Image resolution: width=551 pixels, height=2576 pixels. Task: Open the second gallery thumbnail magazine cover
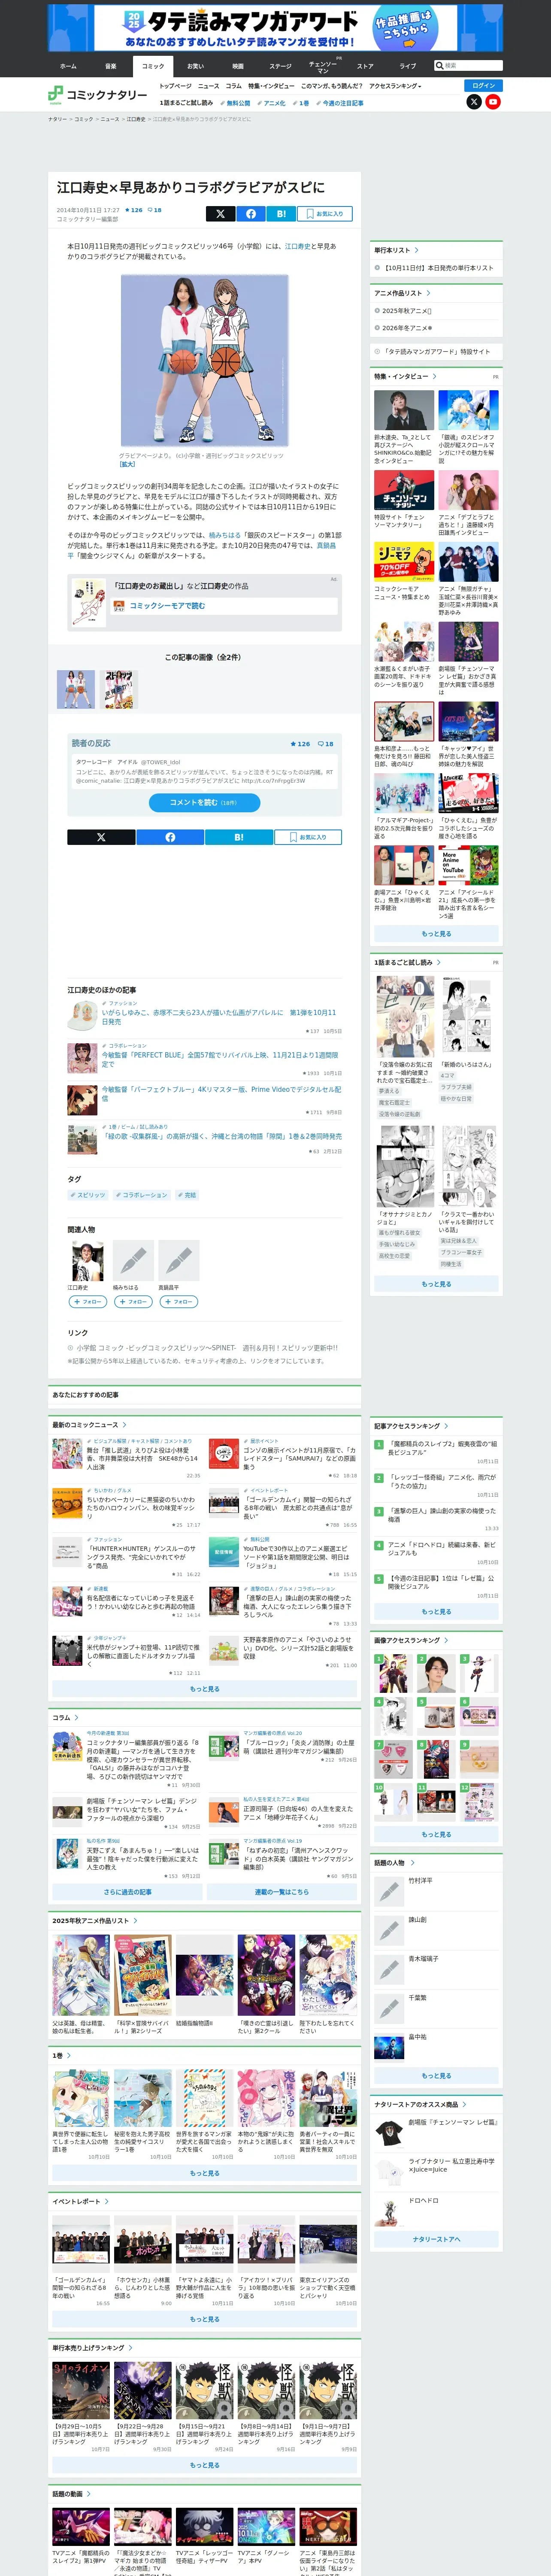coord(118,690)
